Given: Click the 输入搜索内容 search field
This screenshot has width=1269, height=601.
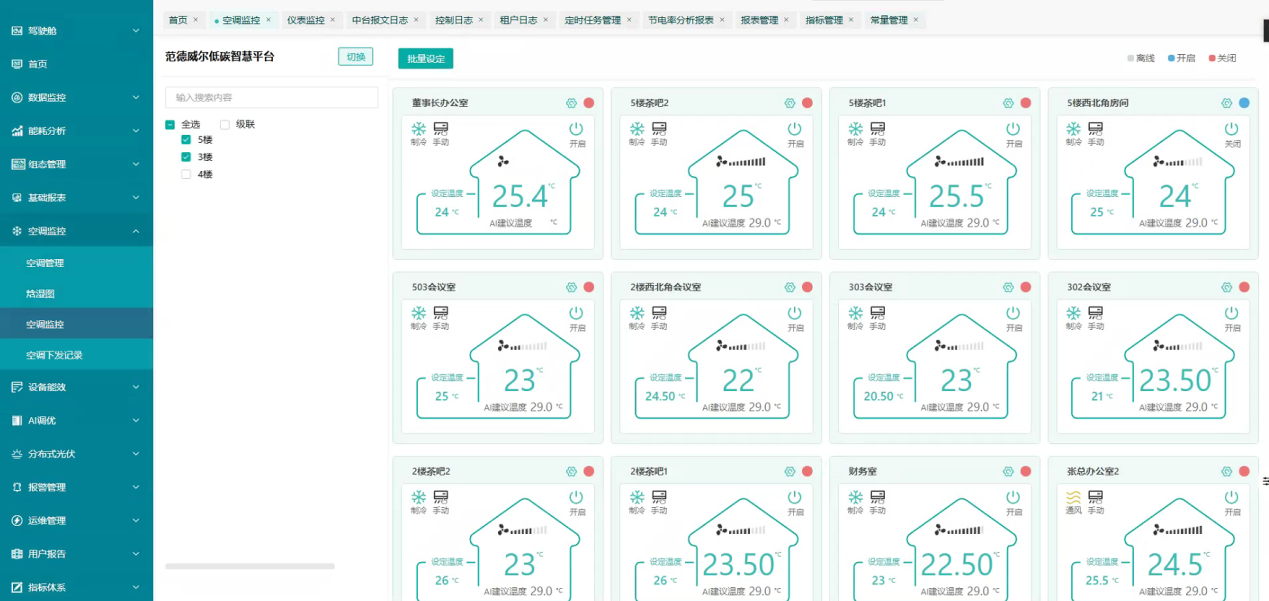Looking at the screenshot, I should (271, 97).
